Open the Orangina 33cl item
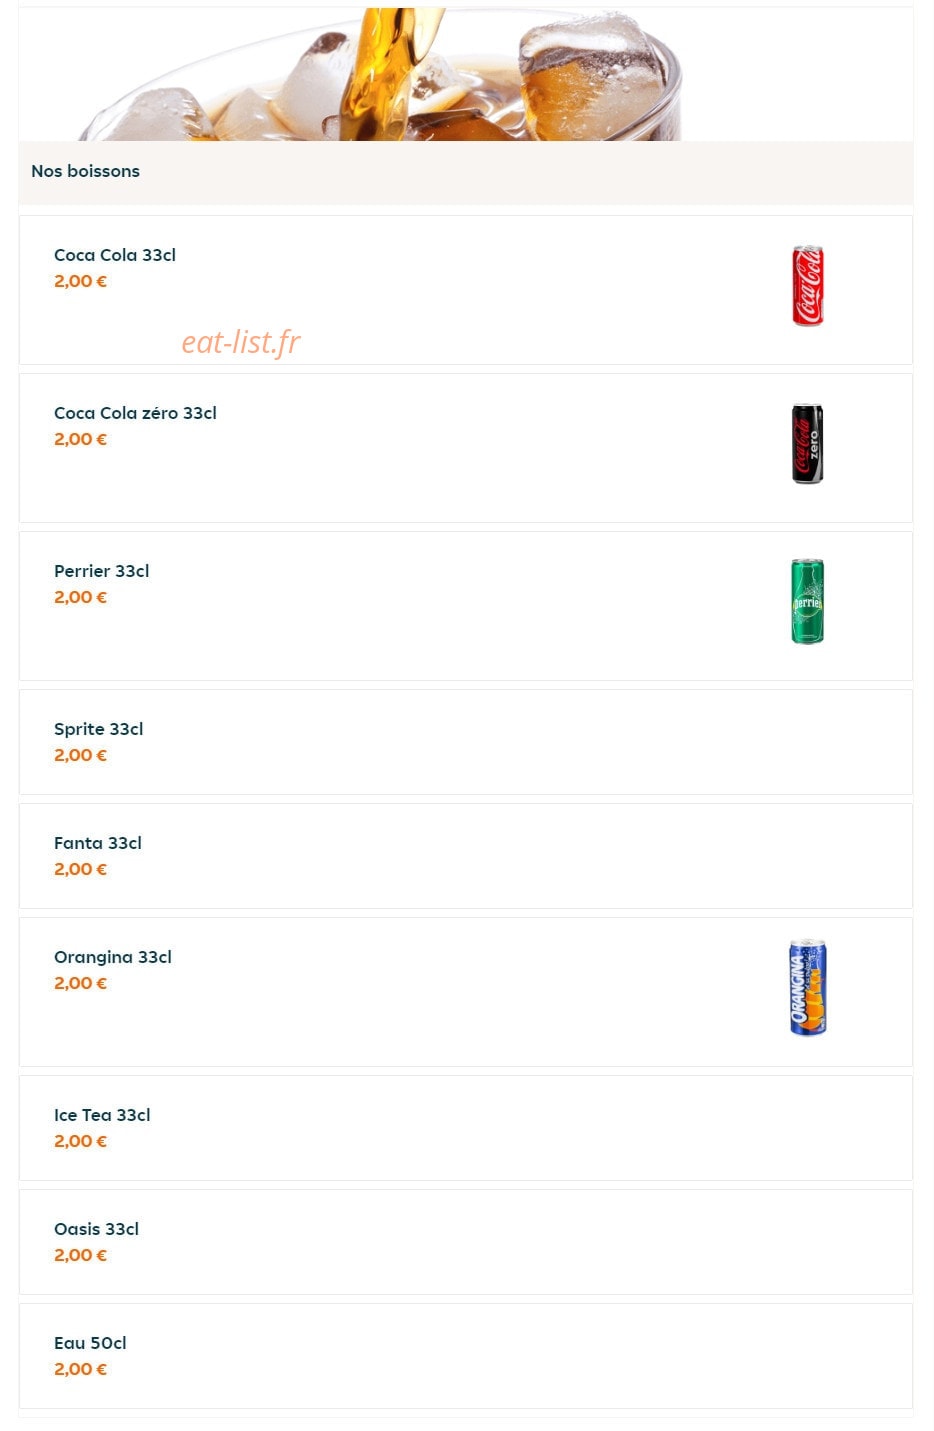The width and height of the screenshot is (934, 1431). click(466, 992)
